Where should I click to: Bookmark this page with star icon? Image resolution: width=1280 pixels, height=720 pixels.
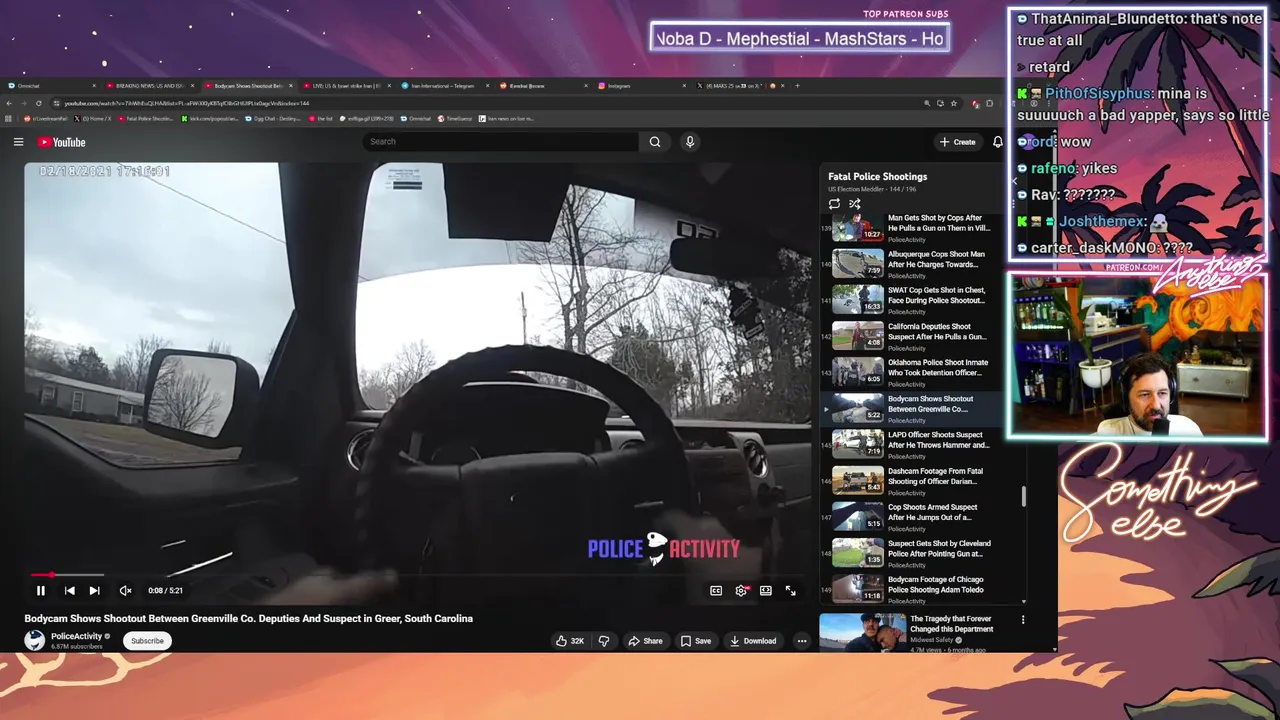click(x=954, y=103)
